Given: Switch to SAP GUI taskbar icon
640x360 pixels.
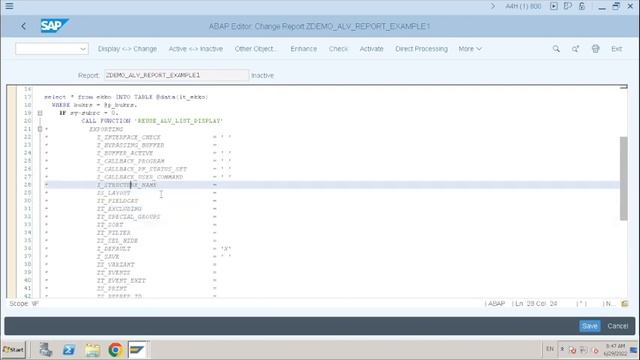Looking at the screenshot, I should pyautogui.click(x=137, y=350).
